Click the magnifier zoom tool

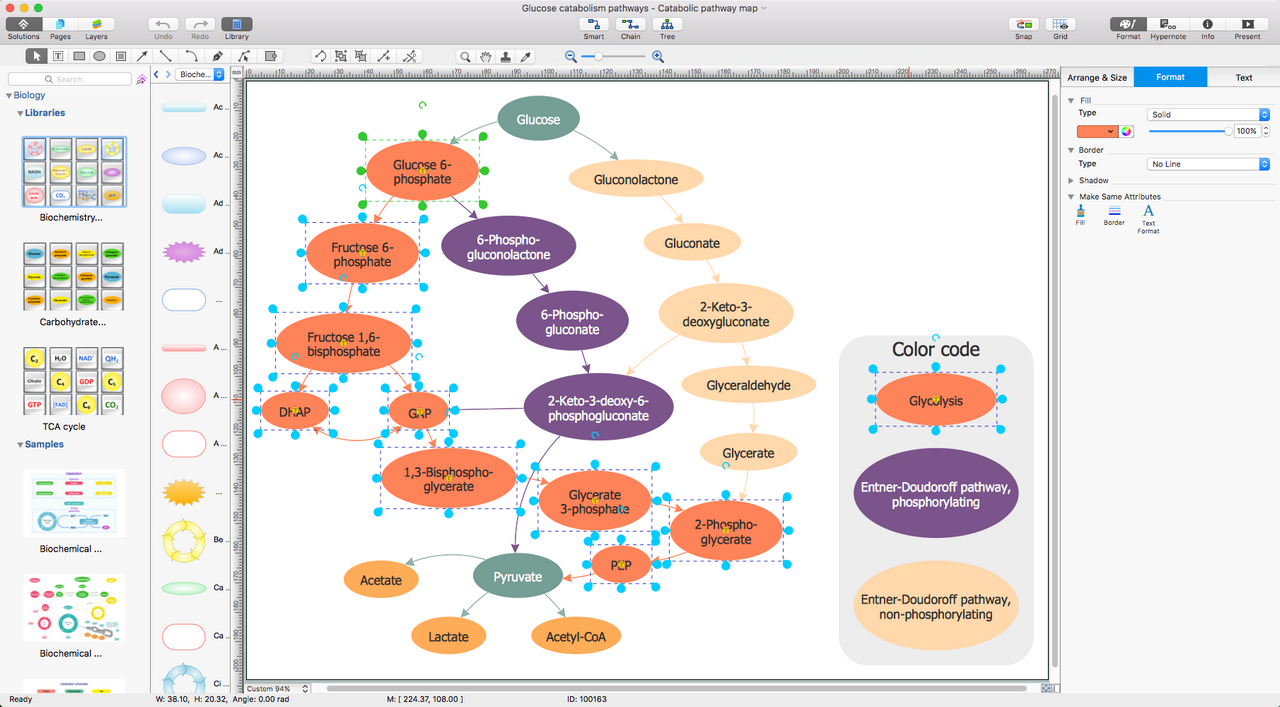[x=465, y=56]
